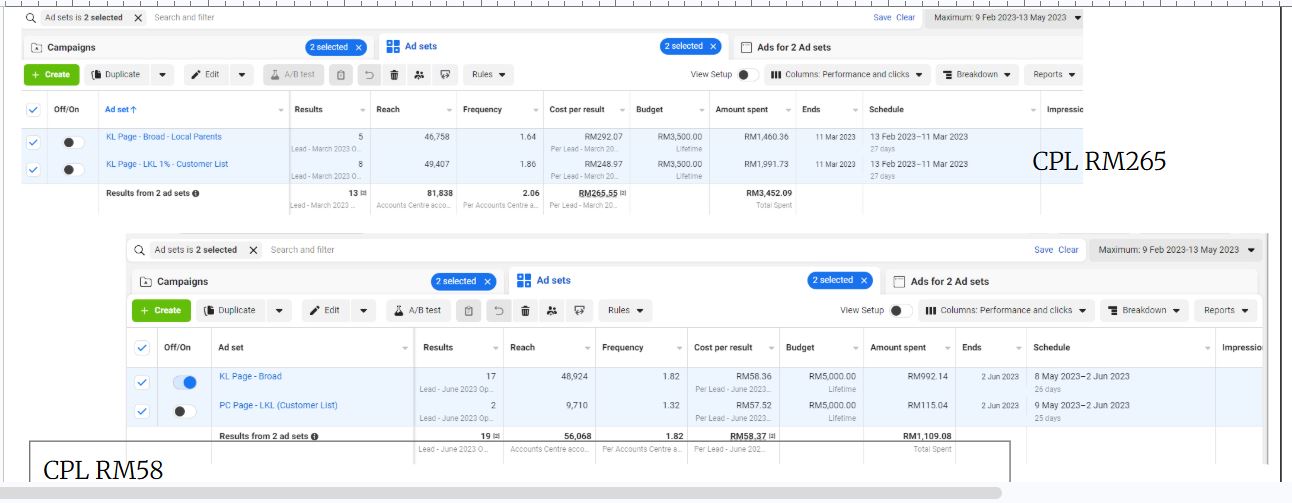
Task: Click the trash delete icon in the RM58 table toolbar
Action: coord(525,311)
